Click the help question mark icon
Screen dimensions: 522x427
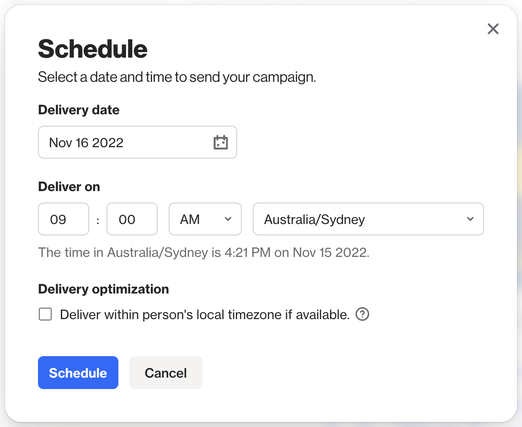[x=362, y=314]
